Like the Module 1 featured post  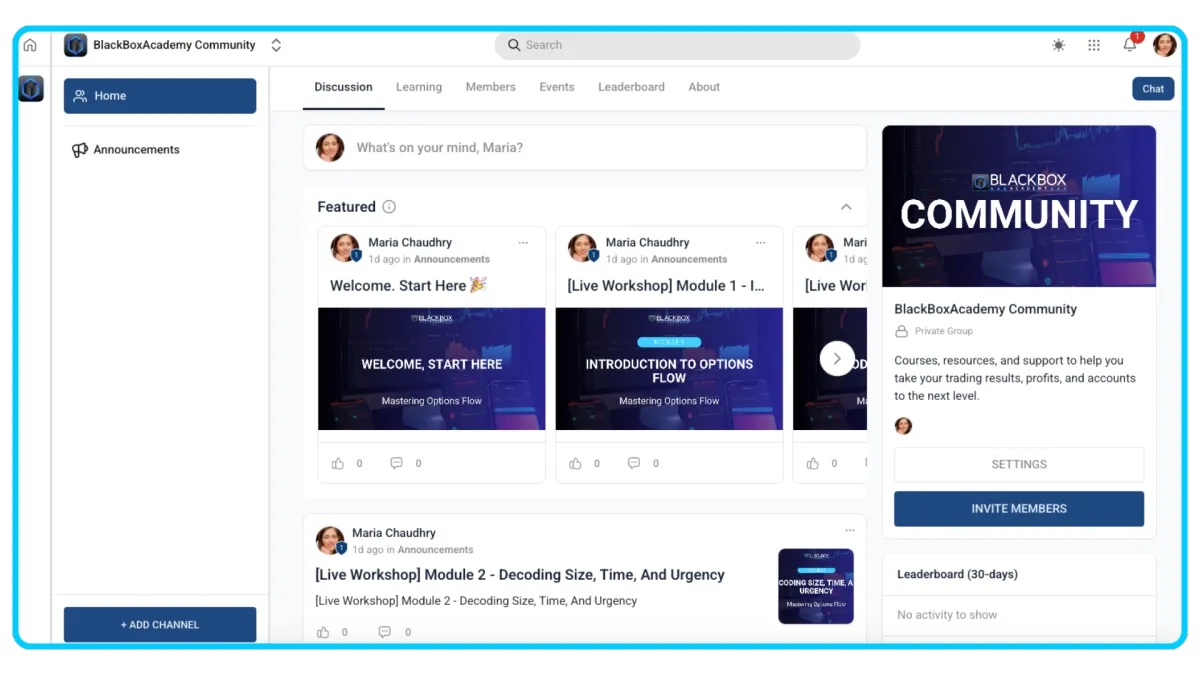[x=575, y=463]
